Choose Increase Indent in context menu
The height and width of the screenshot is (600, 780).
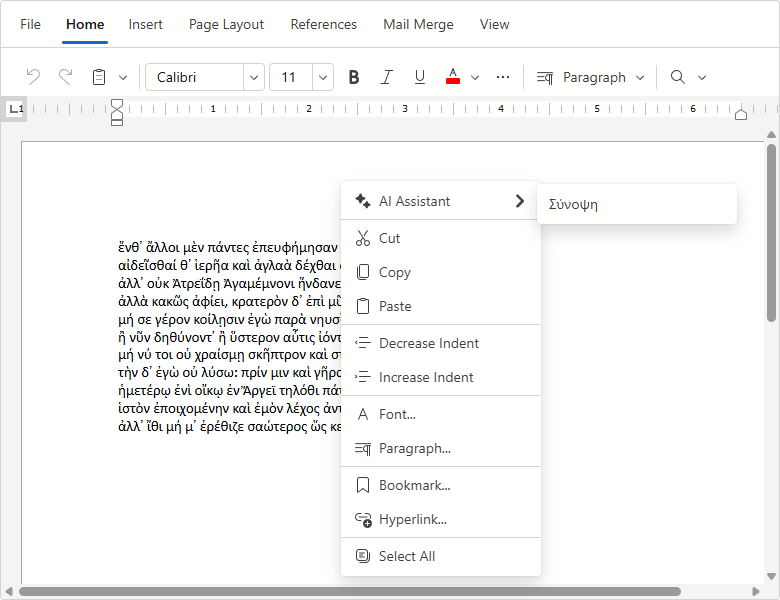click(x=441, y=377)
